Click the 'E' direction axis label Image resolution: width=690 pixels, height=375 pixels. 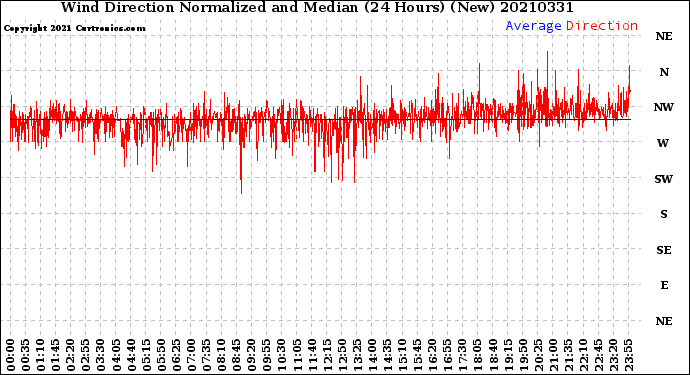[x=664, y=285]
